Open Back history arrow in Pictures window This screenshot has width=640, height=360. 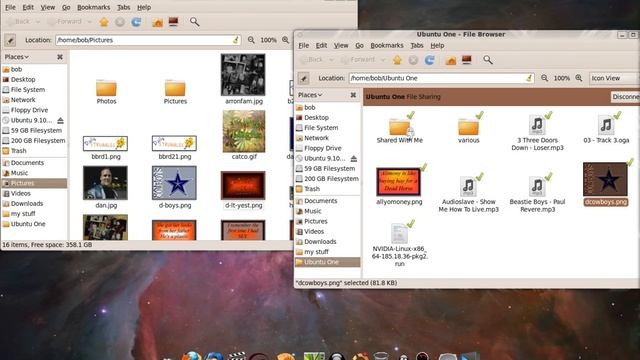pos(38,22)
